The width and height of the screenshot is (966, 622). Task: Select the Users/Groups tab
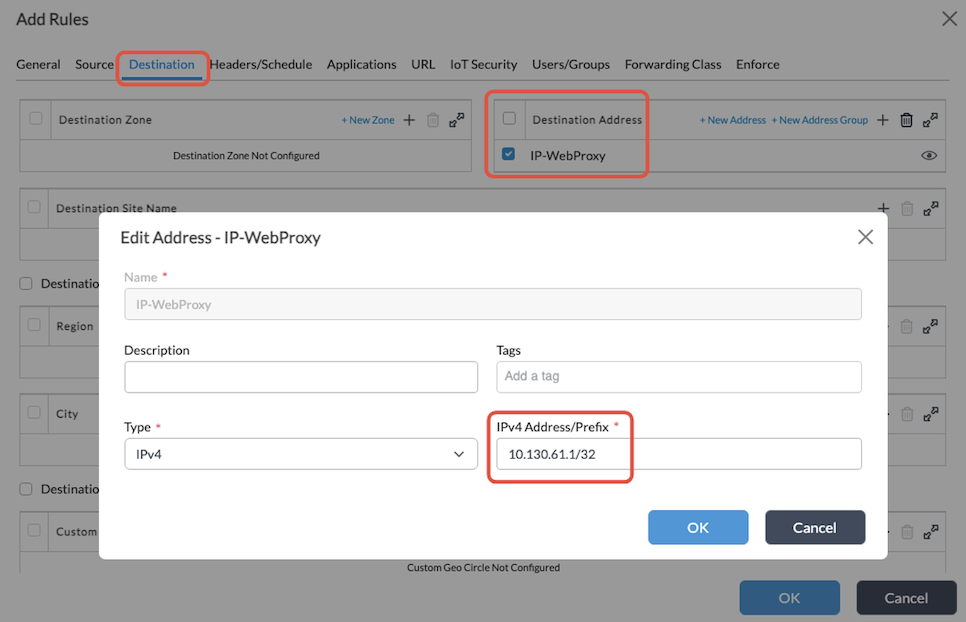point(571,64)
